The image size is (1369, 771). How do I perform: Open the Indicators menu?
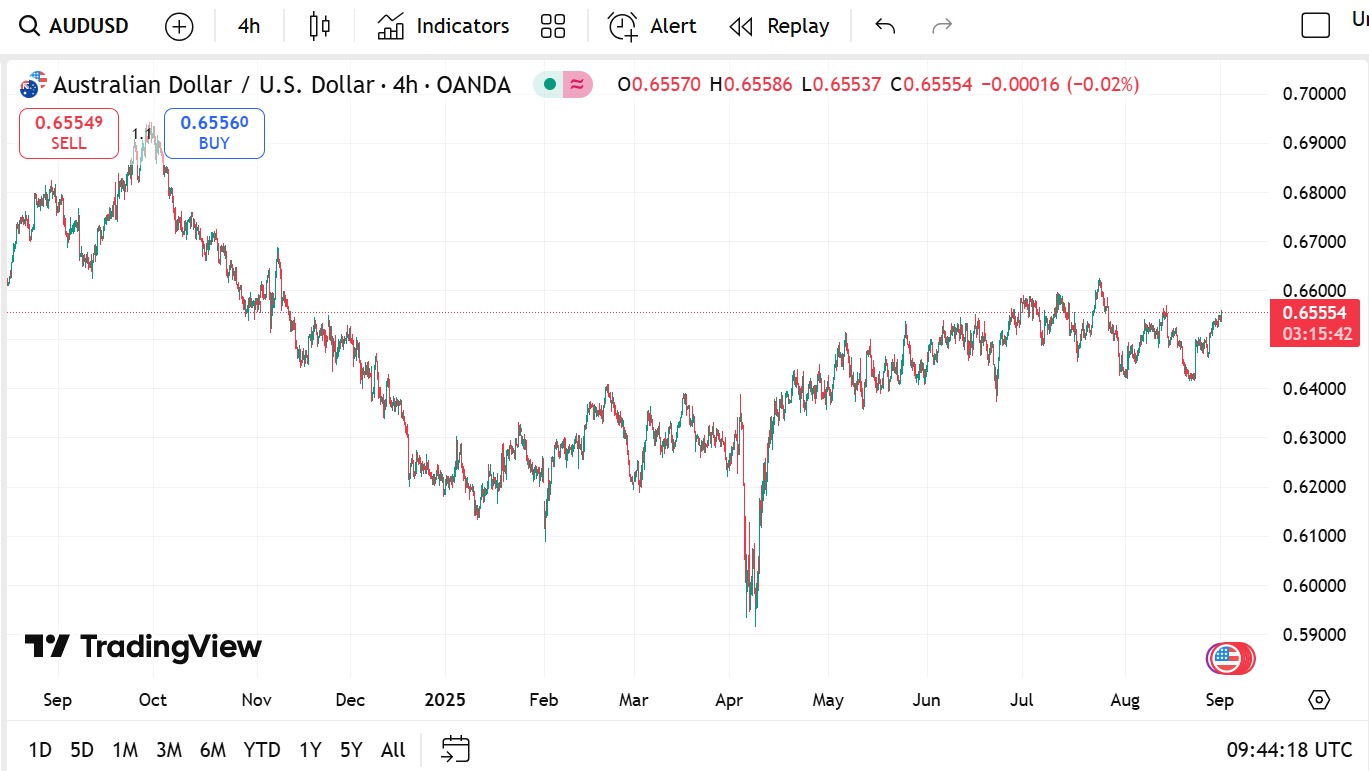[443, 26]
